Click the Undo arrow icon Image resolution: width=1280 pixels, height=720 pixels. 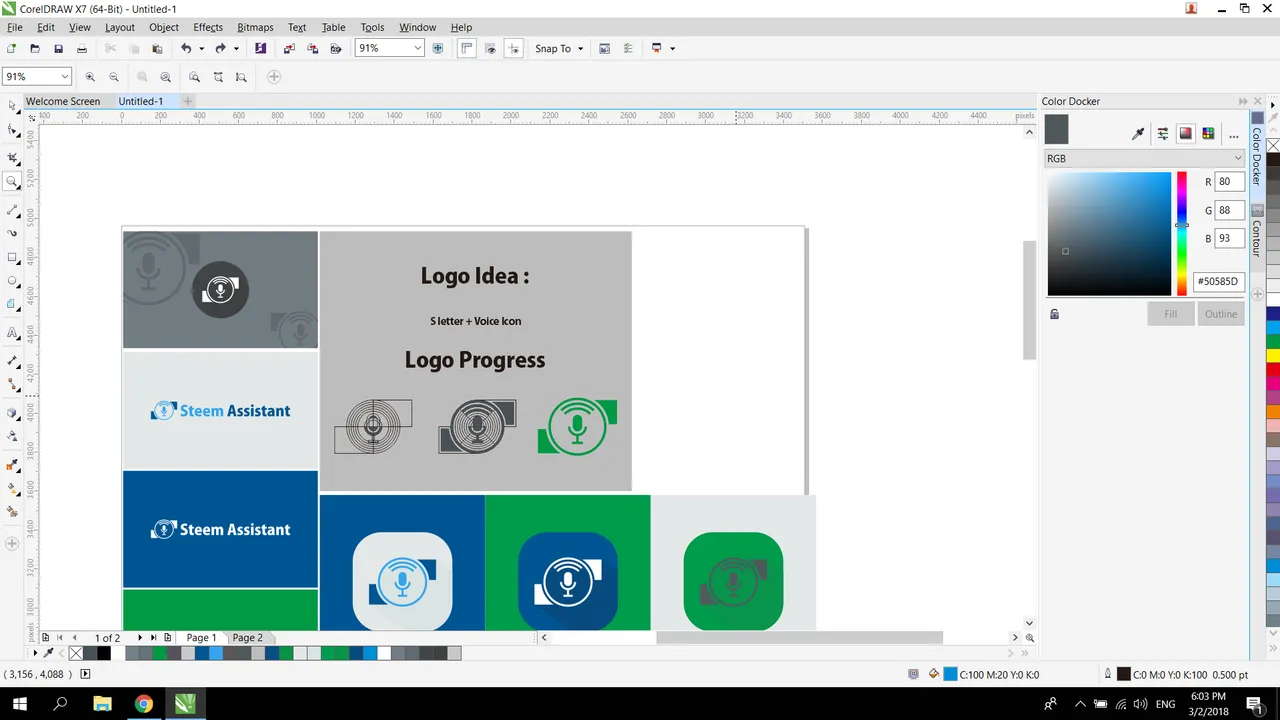pyautogui.click(x=186, y=48)
